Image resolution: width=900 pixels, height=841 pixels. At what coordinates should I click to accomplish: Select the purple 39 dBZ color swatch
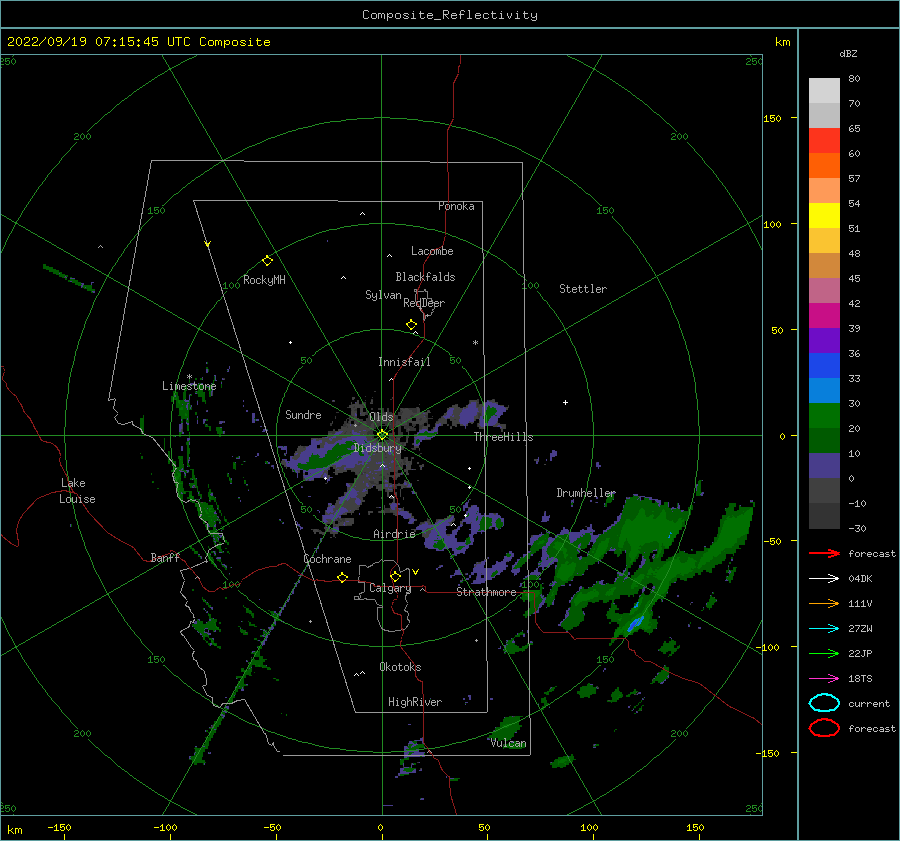click(x=824, y=341)
